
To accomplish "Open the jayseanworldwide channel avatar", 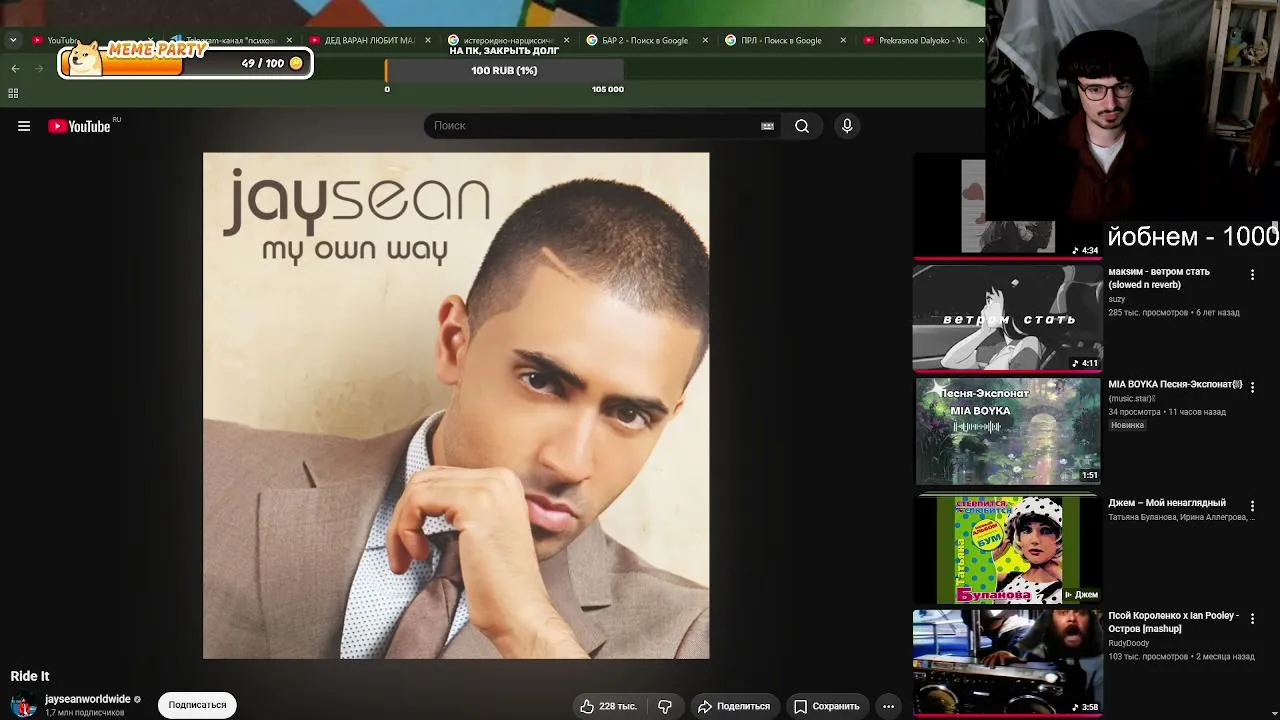I will [23, 705].
